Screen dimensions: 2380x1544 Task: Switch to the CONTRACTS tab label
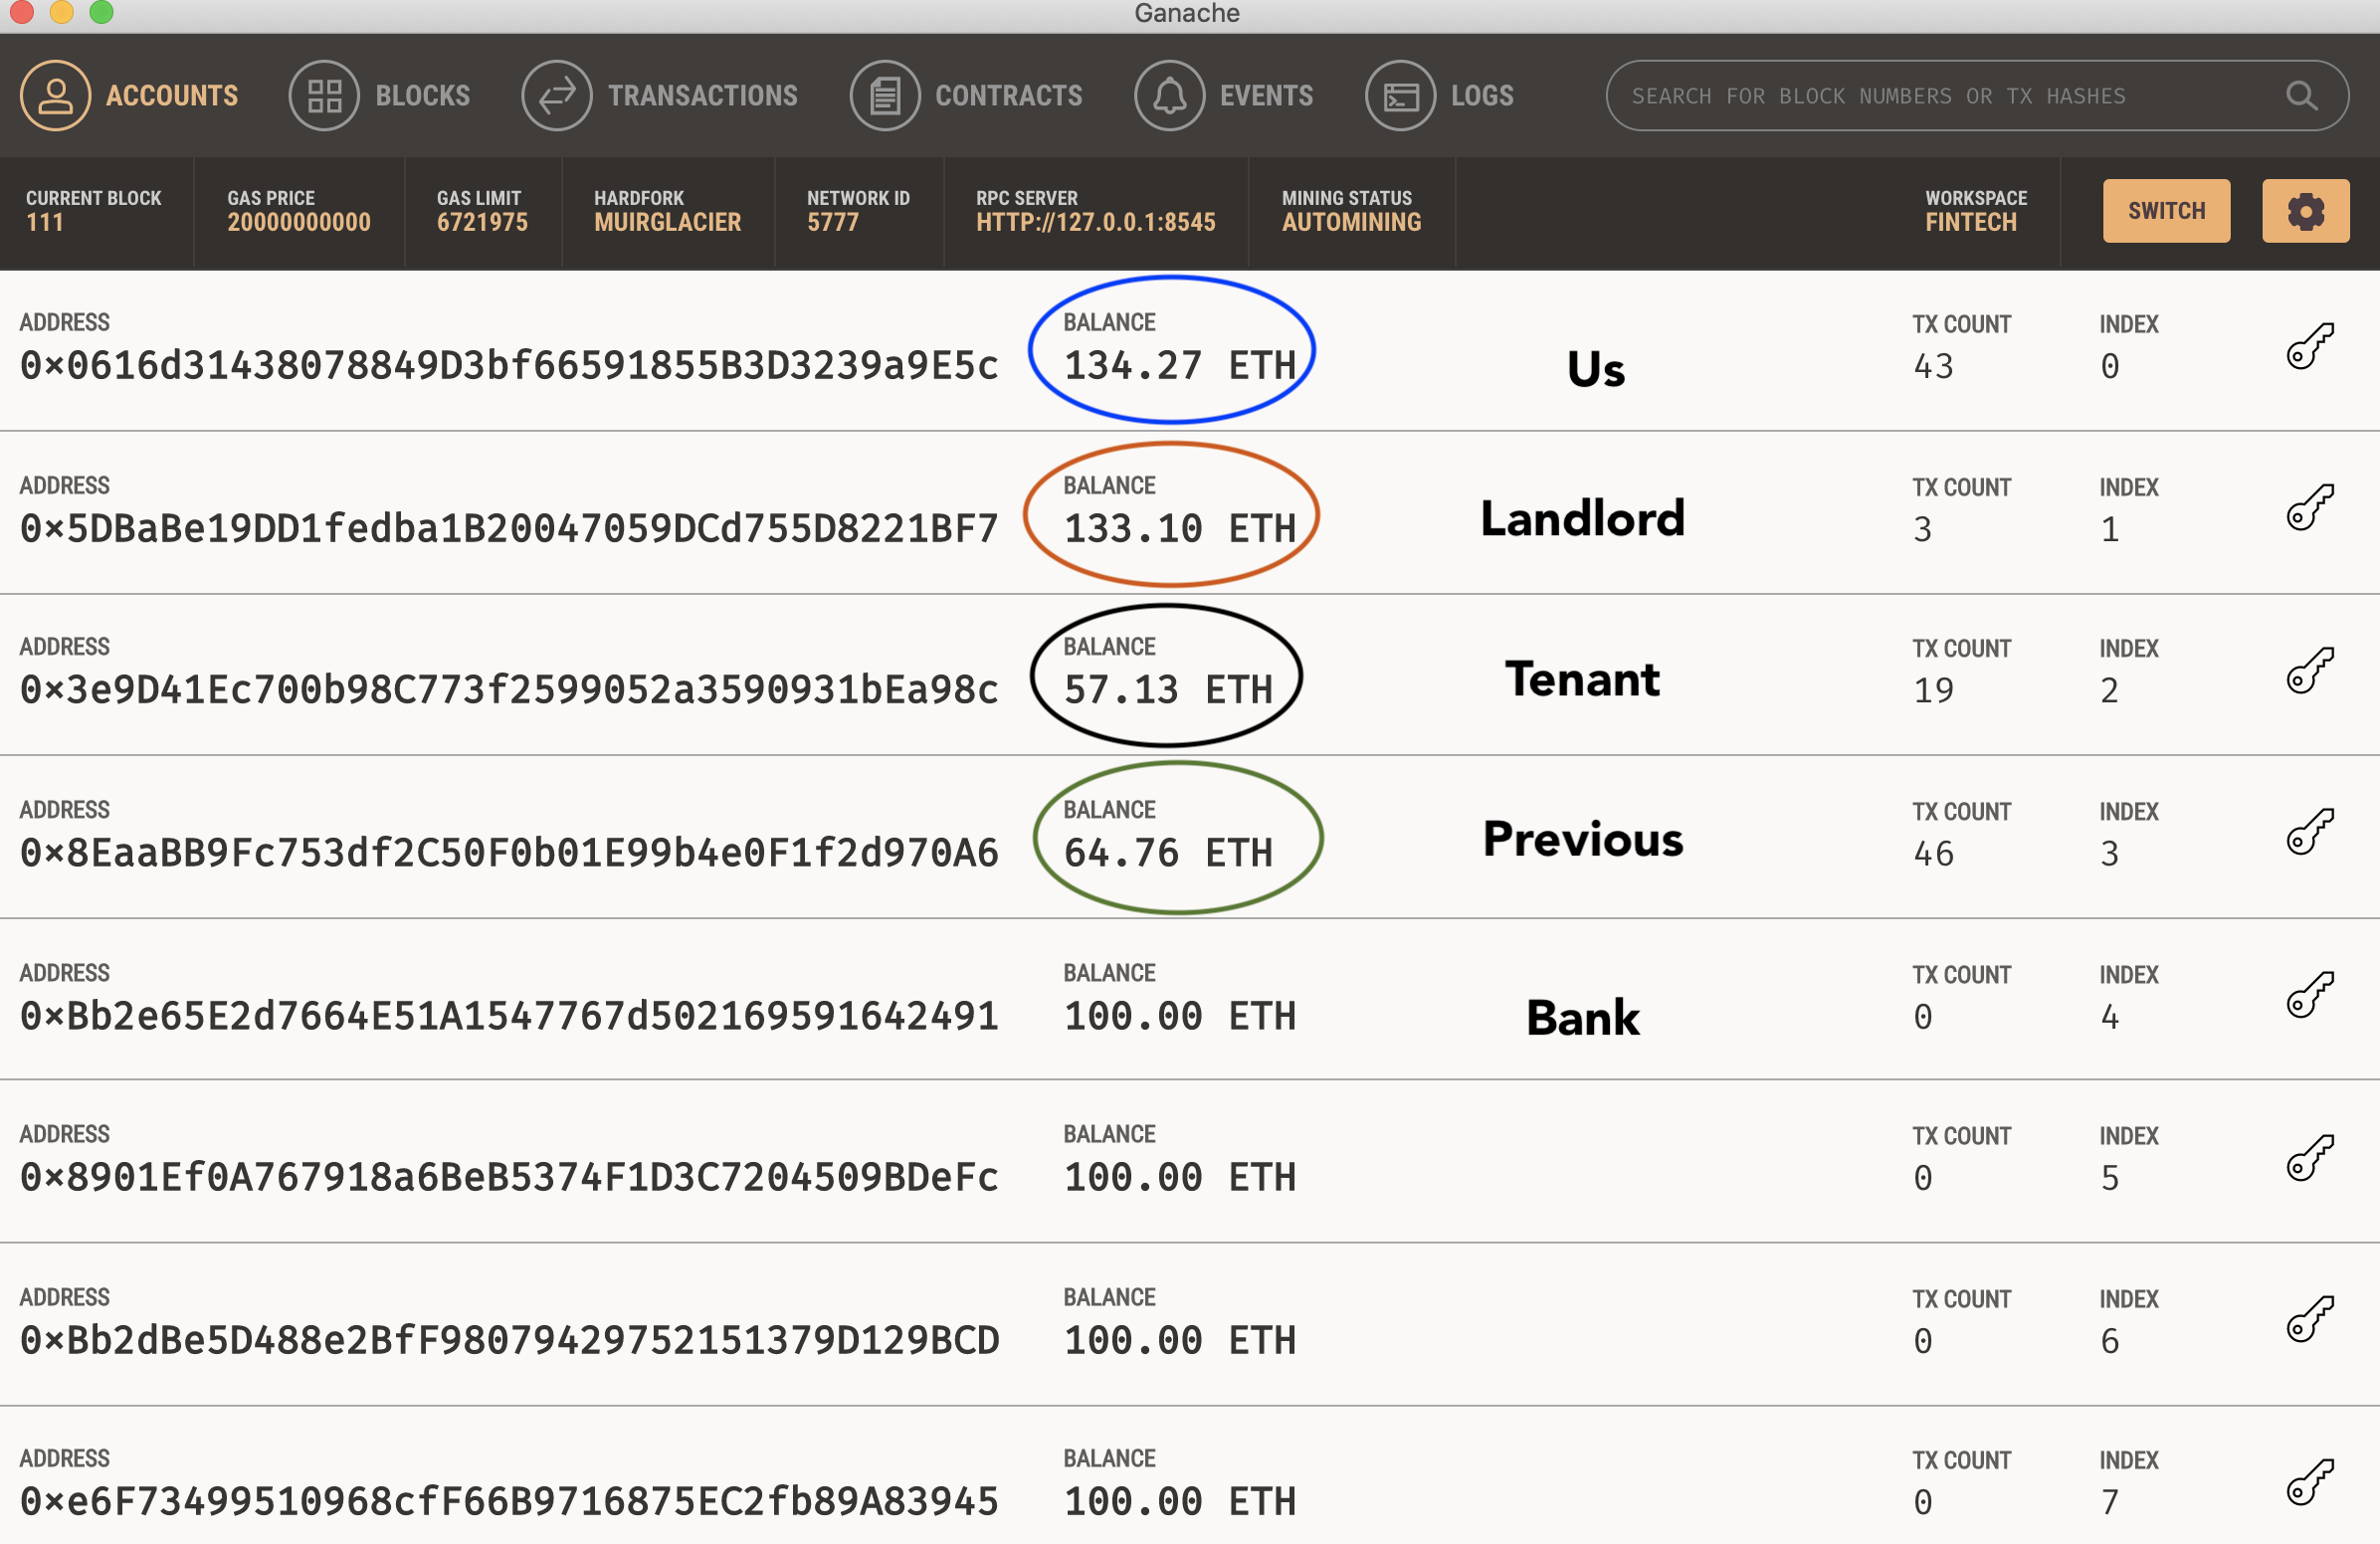point(1009,96)
